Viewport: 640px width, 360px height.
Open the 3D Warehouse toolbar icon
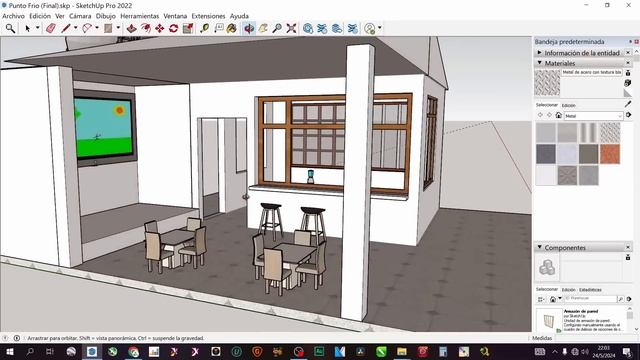click(308, 28)
